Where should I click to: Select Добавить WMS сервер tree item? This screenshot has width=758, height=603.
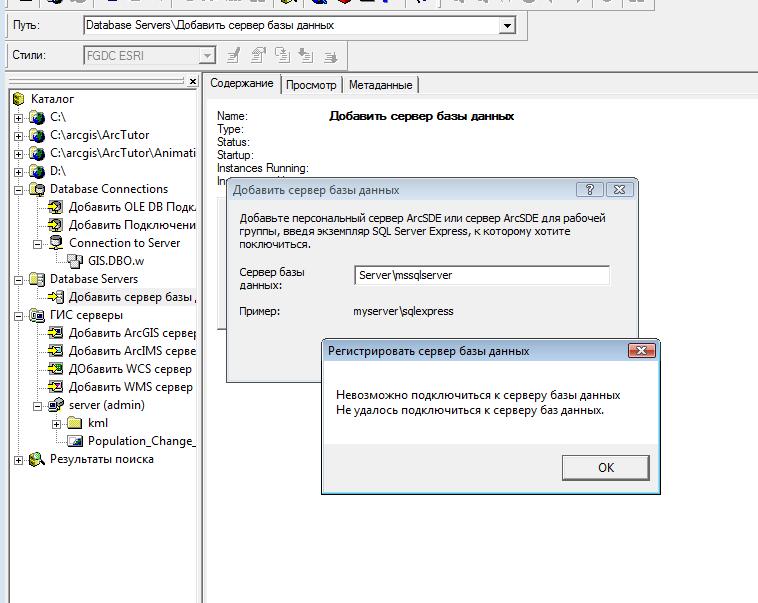131,387
